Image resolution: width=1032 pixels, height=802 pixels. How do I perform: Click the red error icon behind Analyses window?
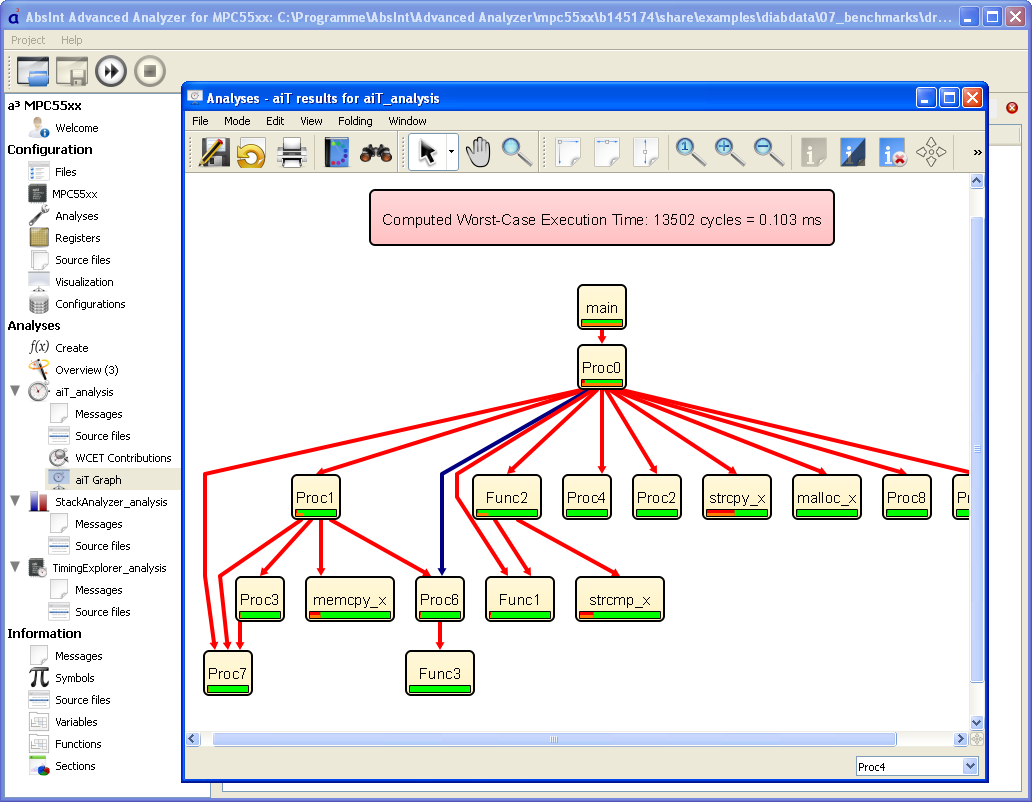(1012, 108)
